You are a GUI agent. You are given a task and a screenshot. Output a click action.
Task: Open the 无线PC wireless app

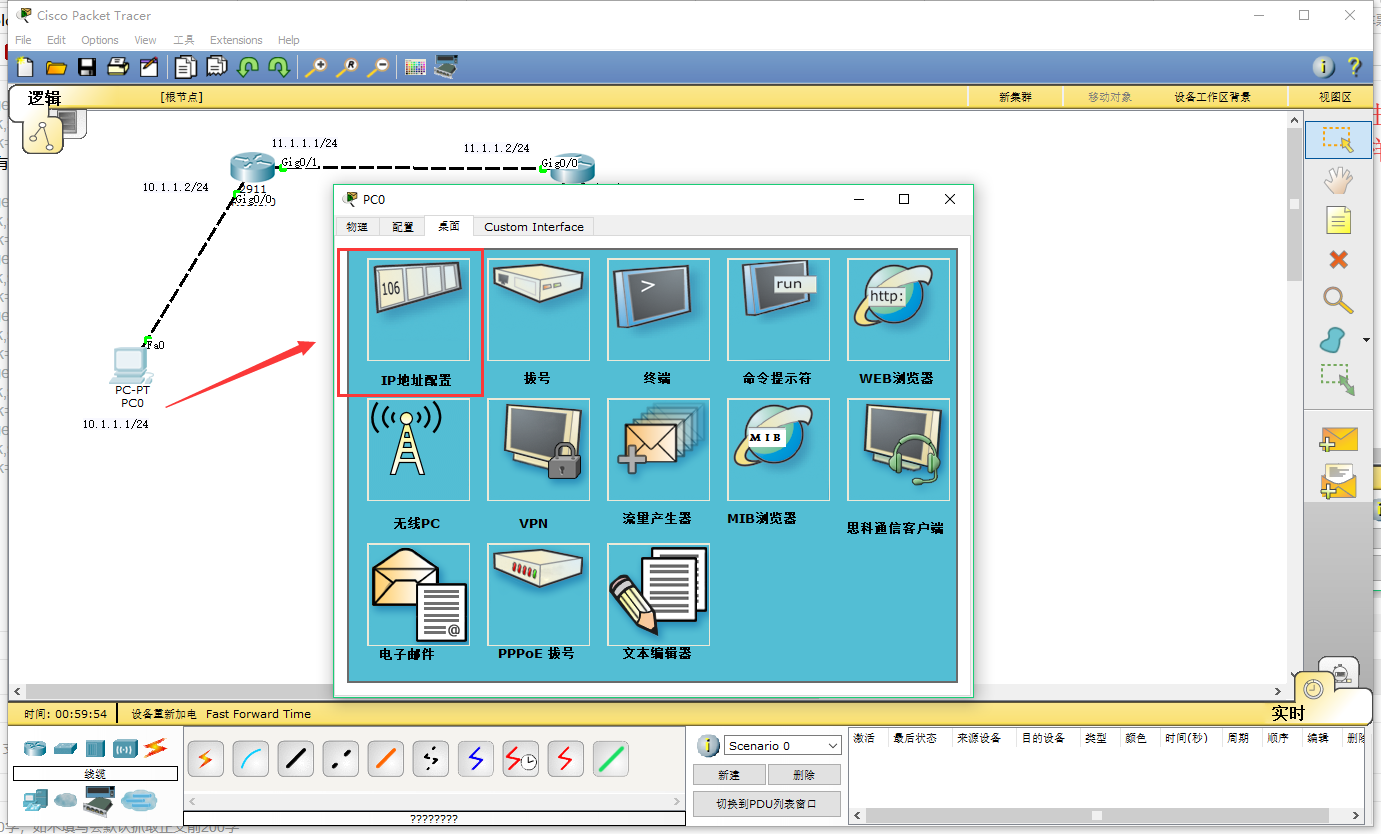(418, 449)
